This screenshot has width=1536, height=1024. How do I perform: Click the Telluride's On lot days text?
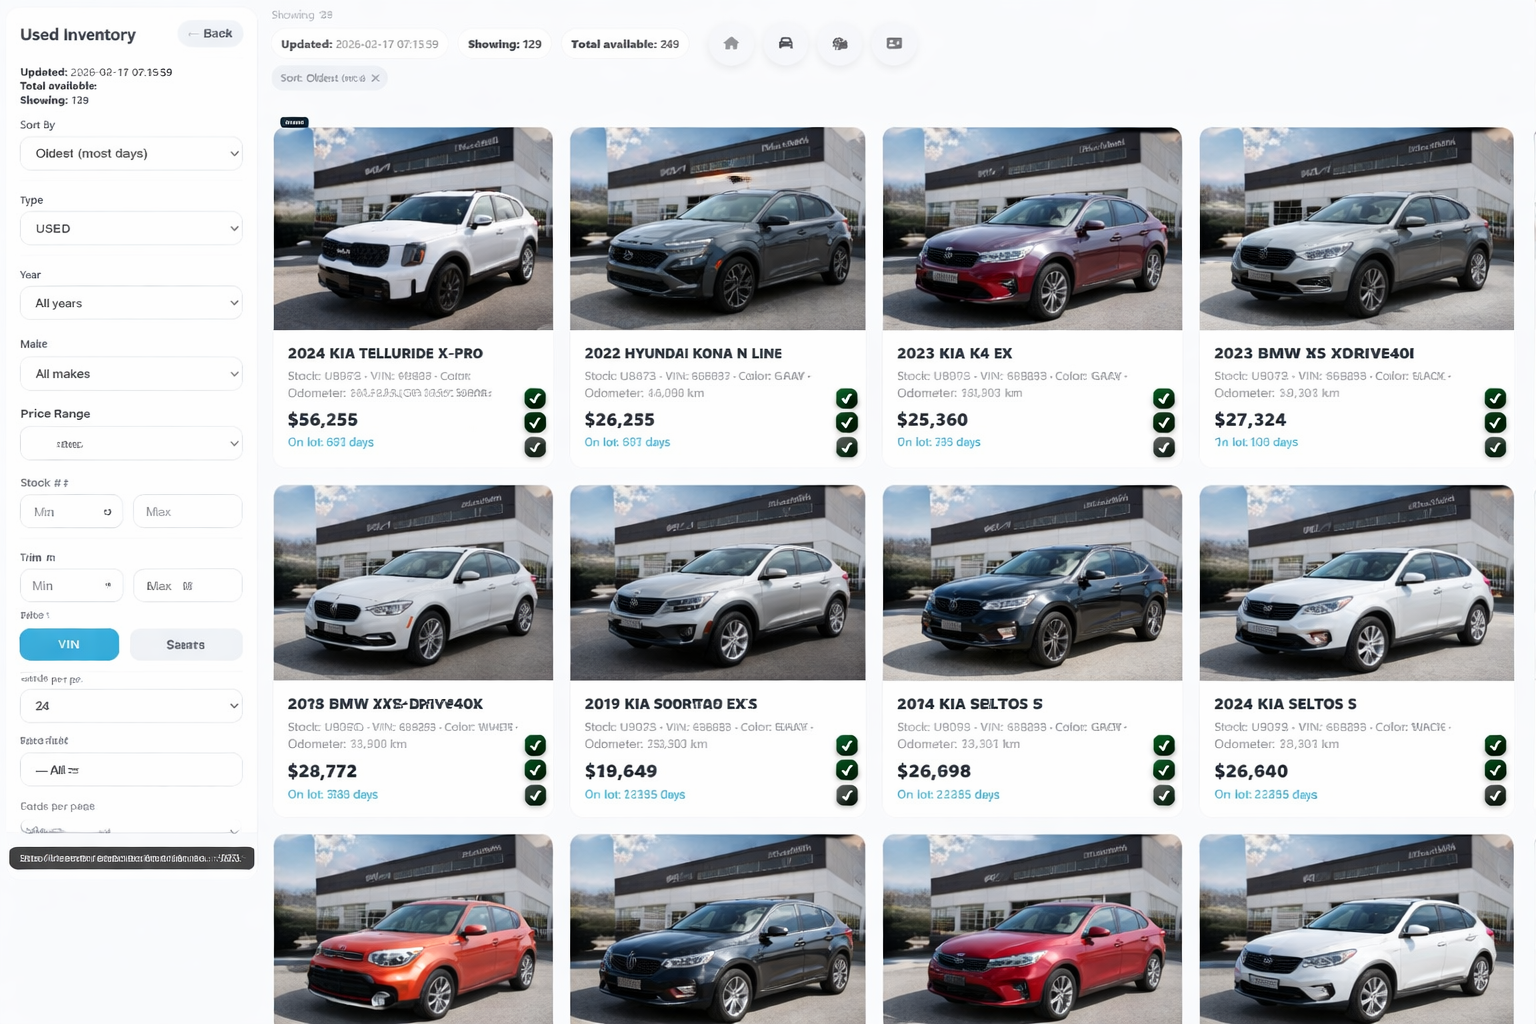click(330, 442)
